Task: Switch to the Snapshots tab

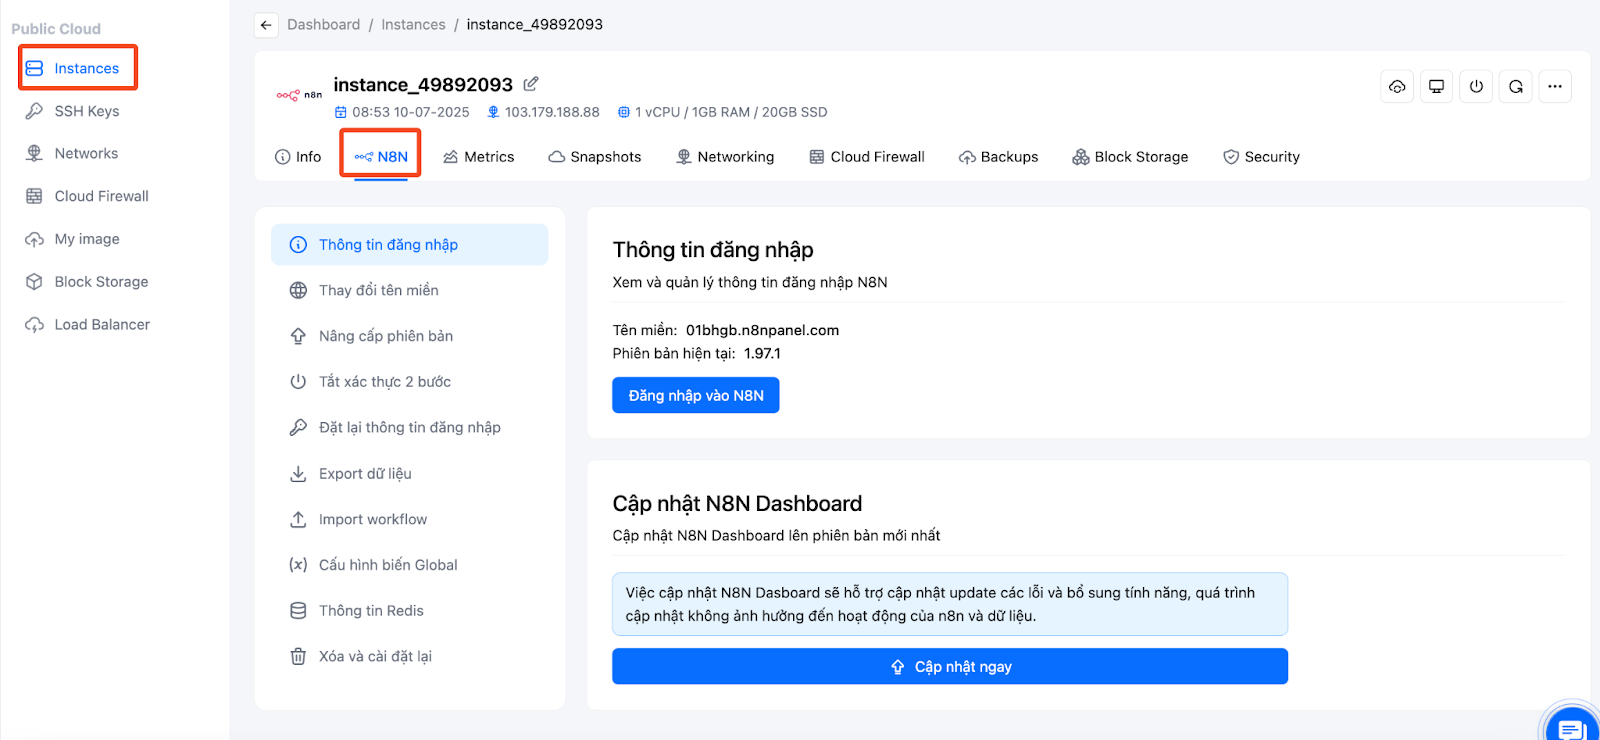Action: (x=595, y=157)
